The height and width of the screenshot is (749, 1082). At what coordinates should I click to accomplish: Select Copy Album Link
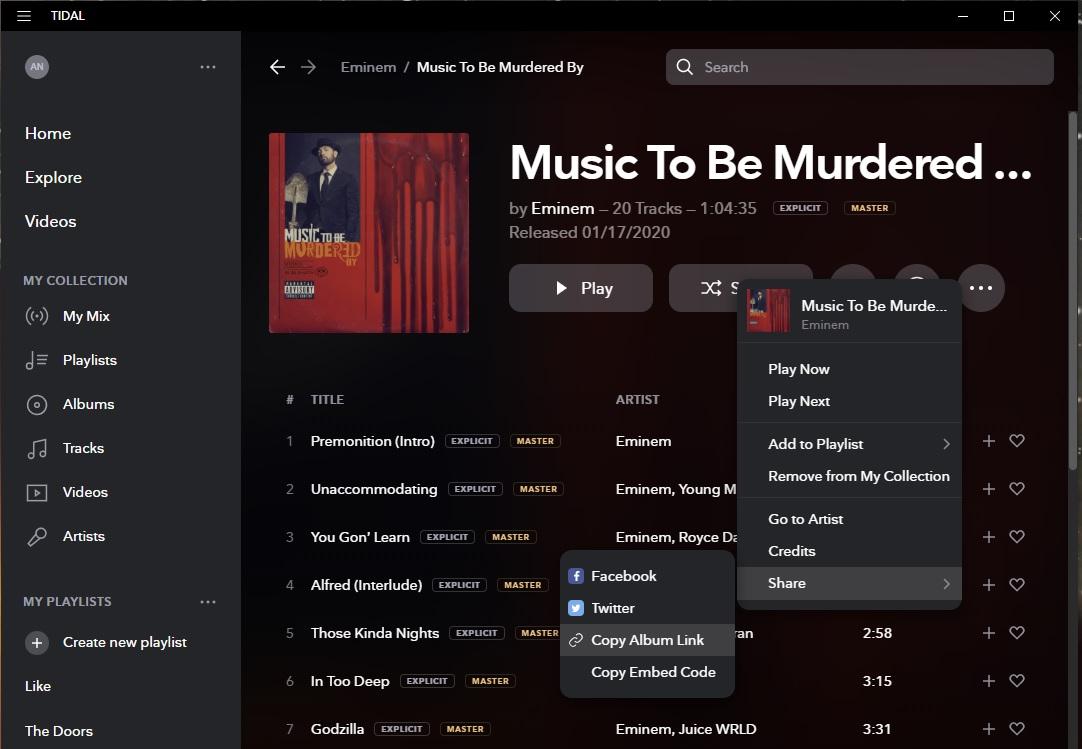647,640
